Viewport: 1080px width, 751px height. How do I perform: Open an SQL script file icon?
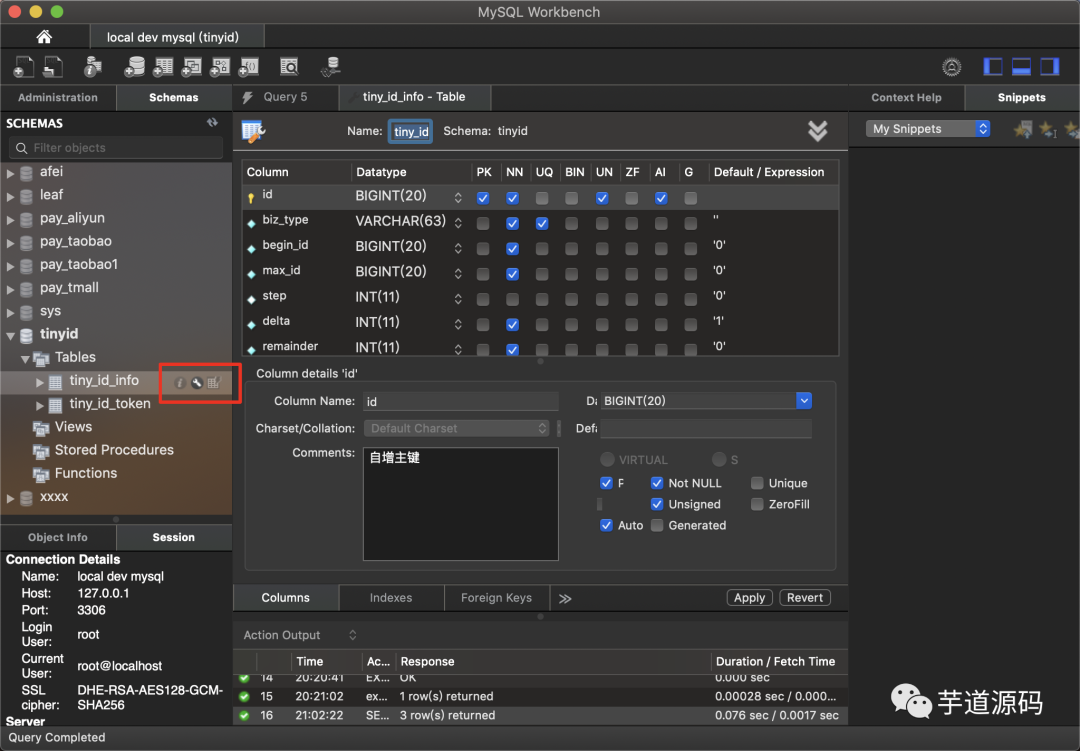53,67
